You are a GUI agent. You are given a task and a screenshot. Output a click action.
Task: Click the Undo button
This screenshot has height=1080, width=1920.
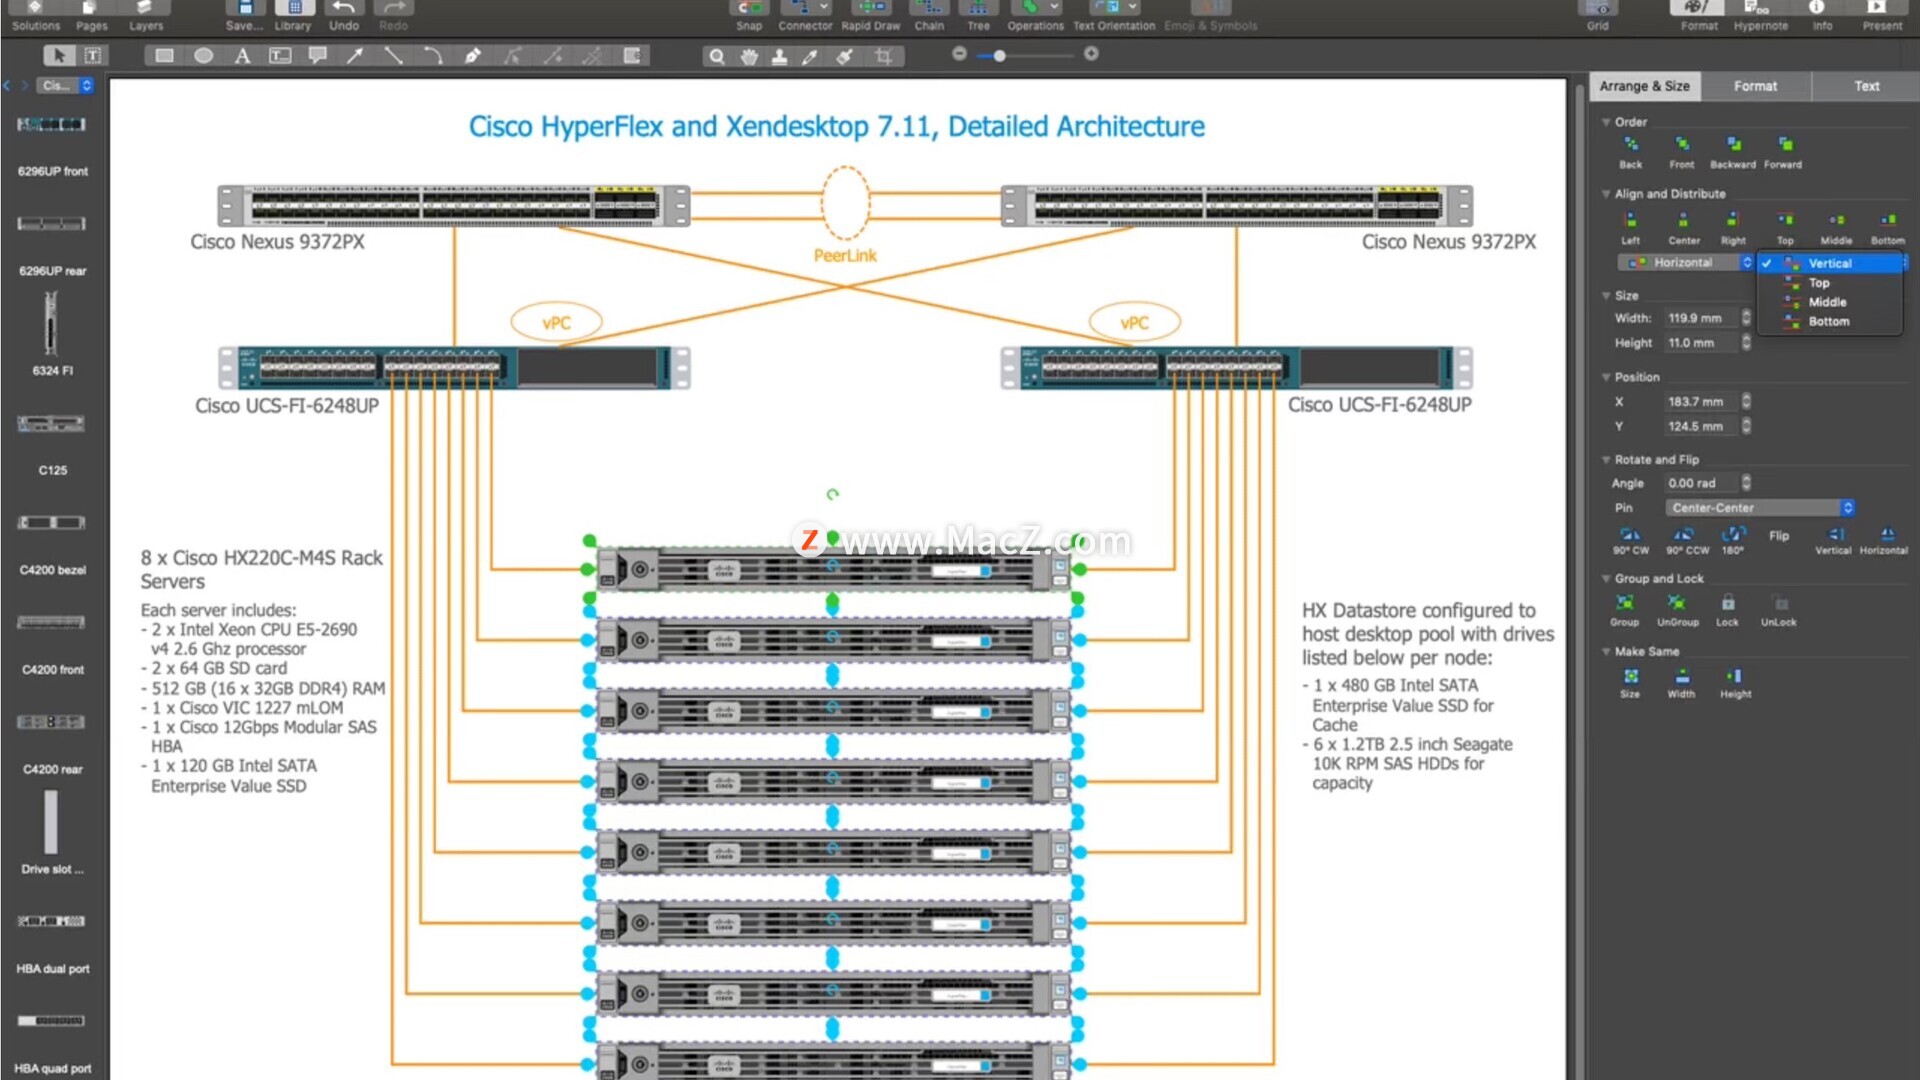pos(344,16)
